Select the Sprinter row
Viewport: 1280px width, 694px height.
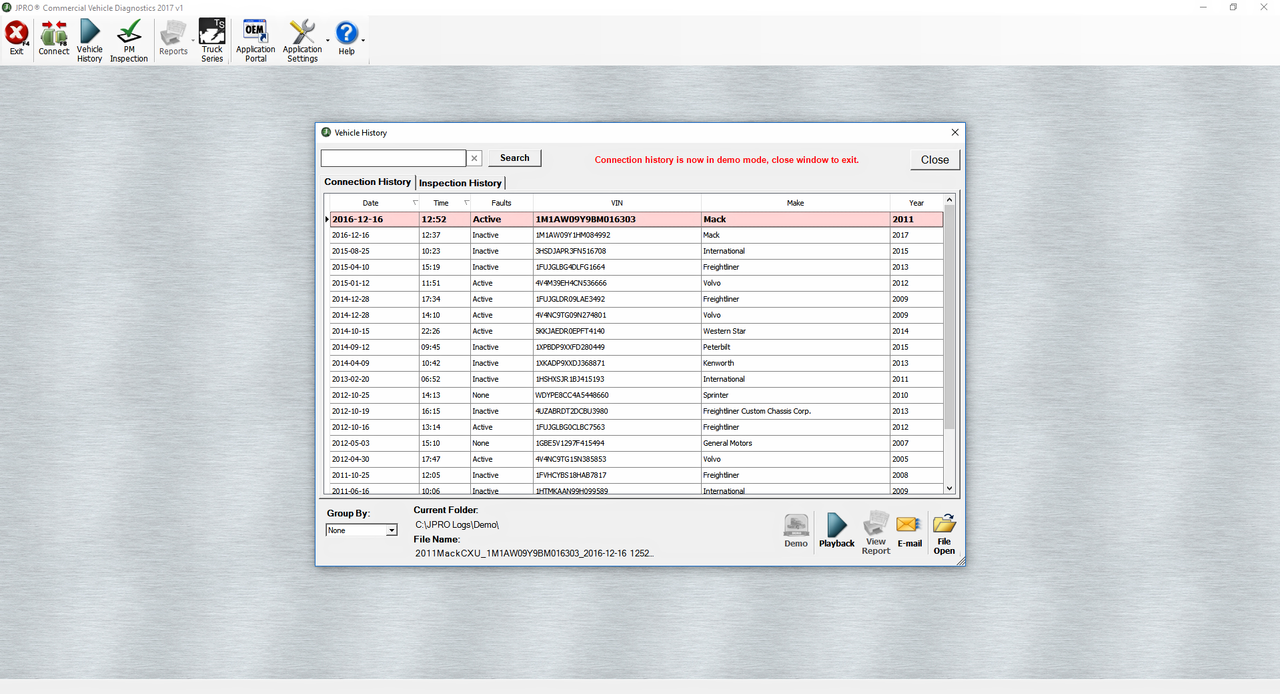635,395
